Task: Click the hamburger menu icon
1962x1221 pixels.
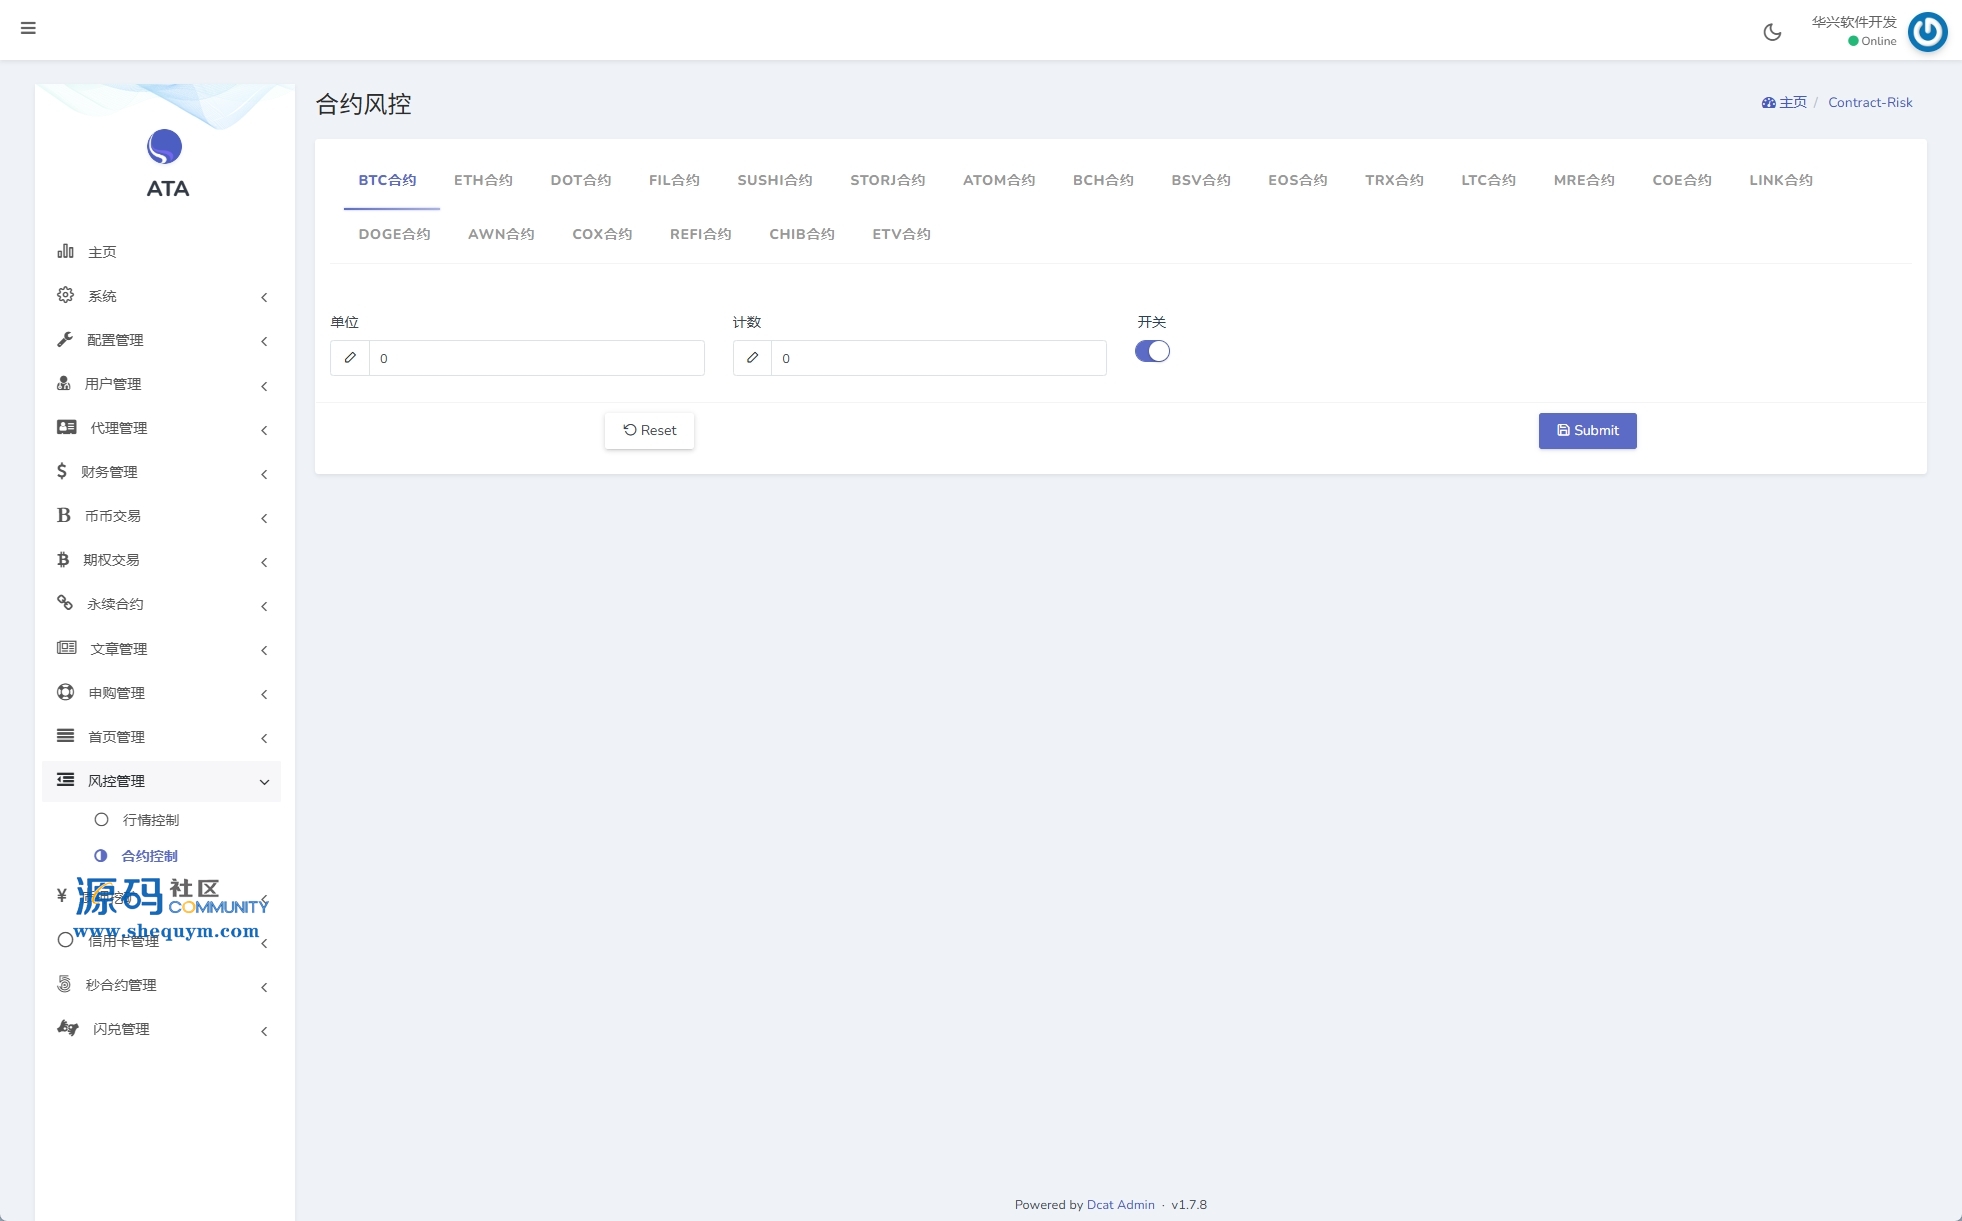Action: (28, 28)
